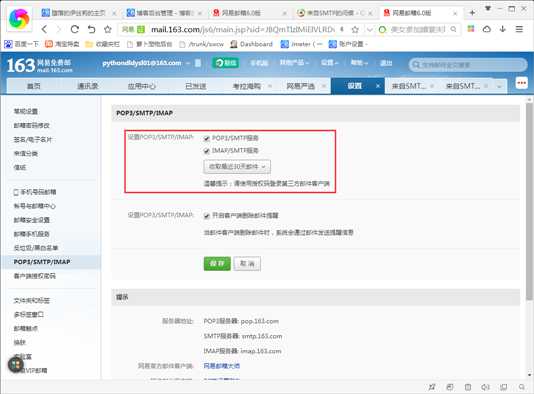Viewport: 534px width, 394px height.
Task: Click the browser search input field
Action: [418, 30]
